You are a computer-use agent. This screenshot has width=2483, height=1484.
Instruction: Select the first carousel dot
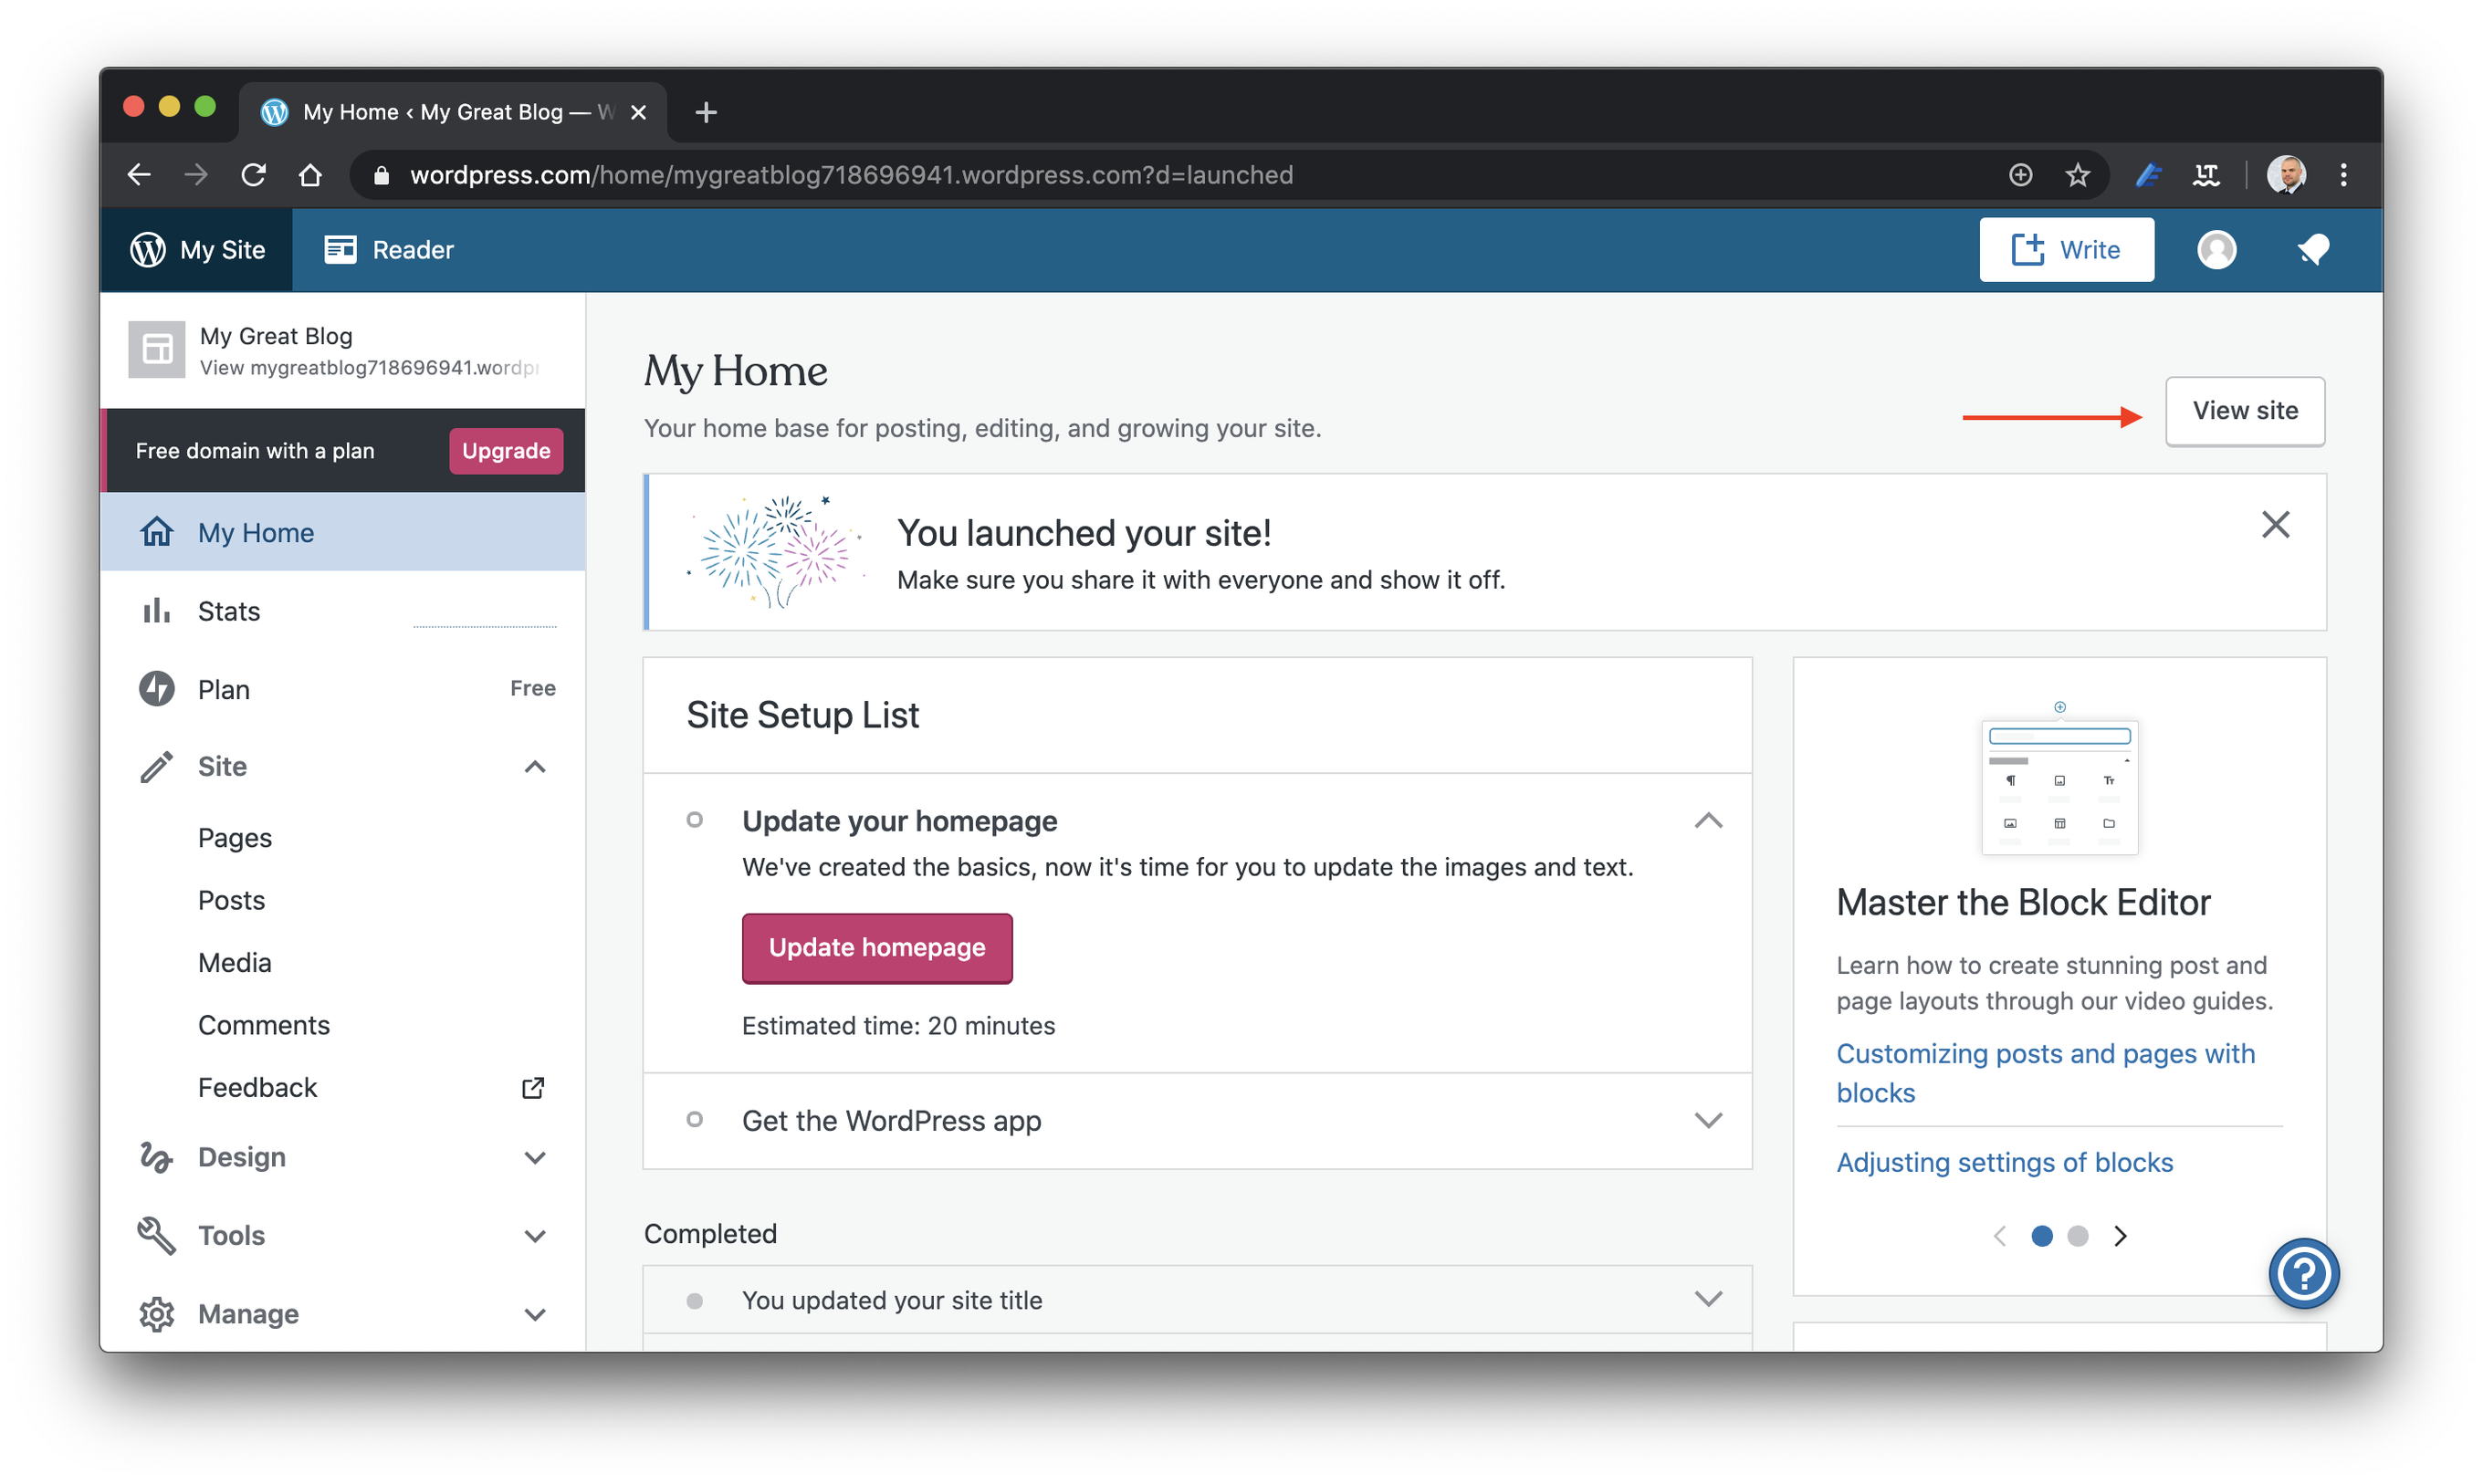click(2041, 1236)
